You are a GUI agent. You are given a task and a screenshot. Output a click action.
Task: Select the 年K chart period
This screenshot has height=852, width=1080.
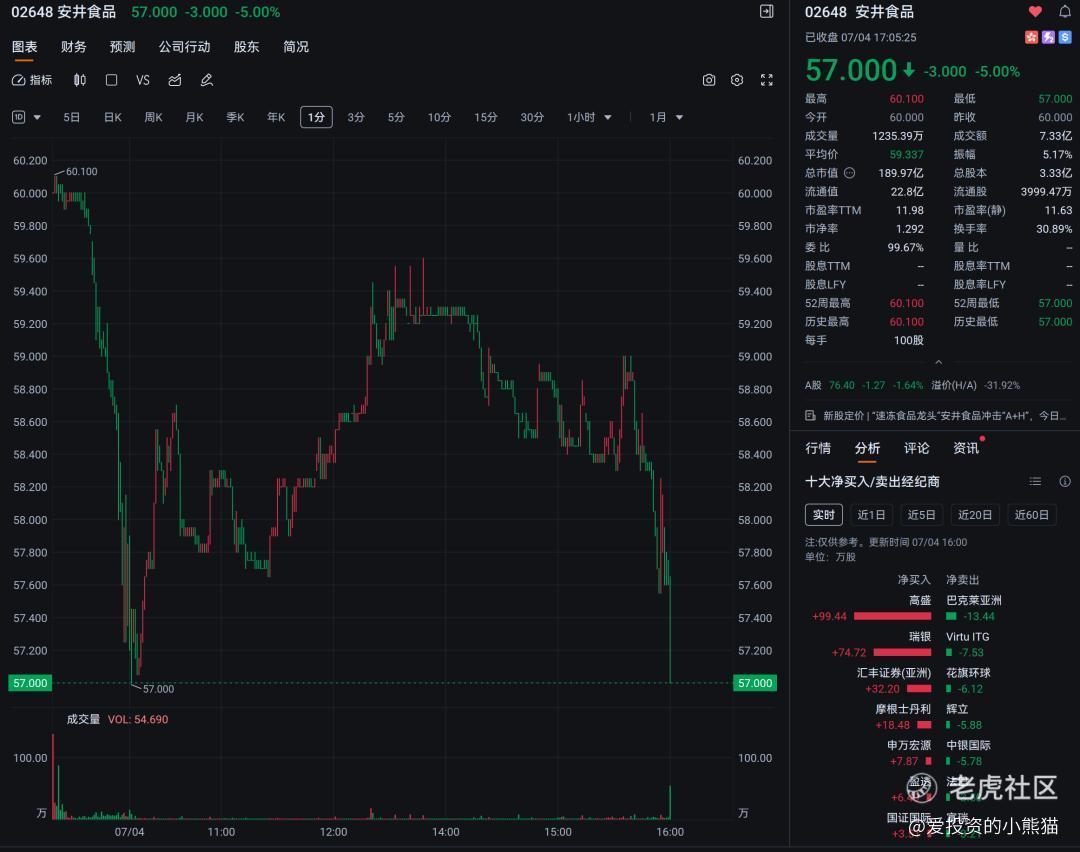[x=276, y=117]
